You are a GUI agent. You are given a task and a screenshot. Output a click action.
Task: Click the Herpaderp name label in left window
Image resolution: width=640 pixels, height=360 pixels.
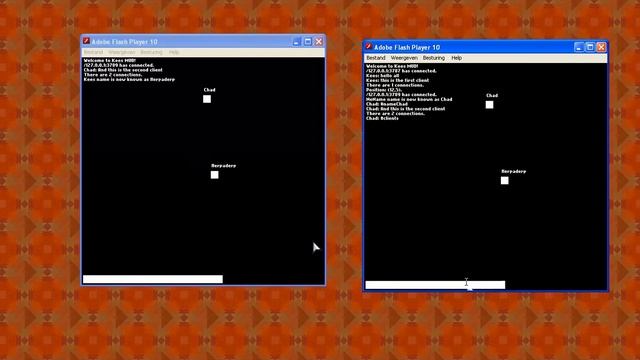223,166
